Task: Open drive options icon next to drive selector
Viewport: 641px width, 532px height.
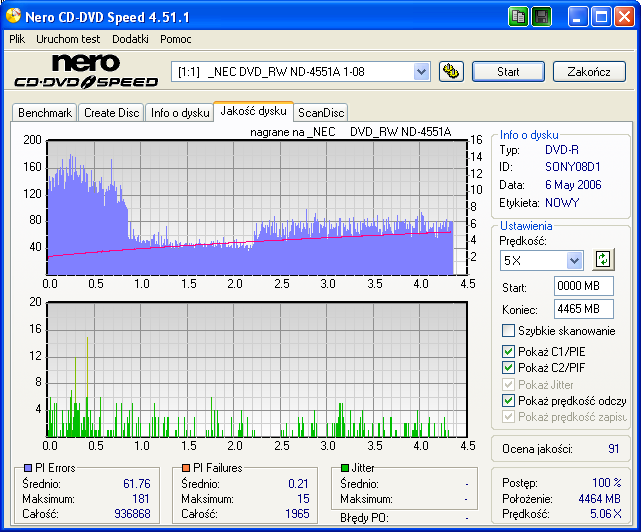Action: (x=451, y=72)
